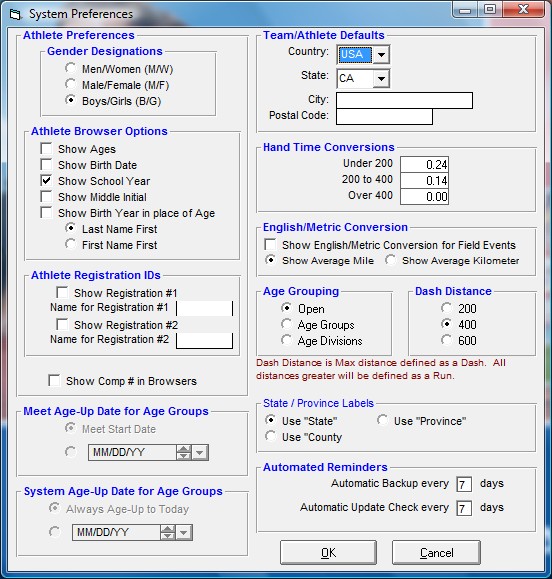Viewport: 552px width, 579px height.
Task: Click the 200 to 400 hand time field
Action: coord(425,180)
